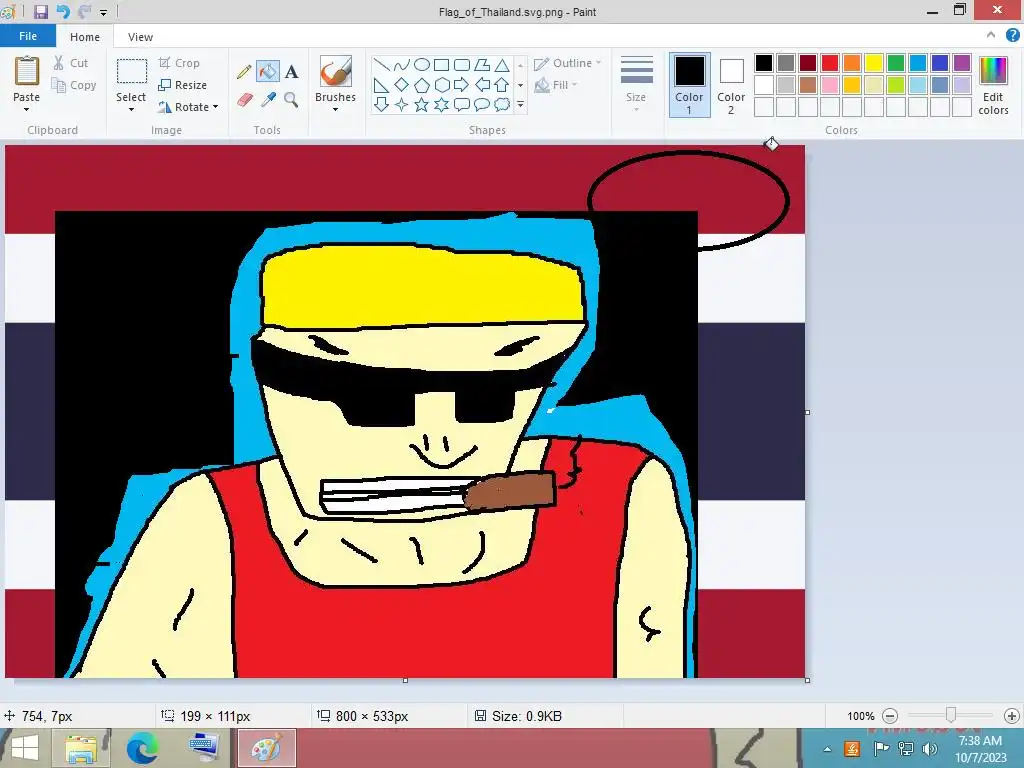1024x768 pixels.
Task: Click the zoom out minus button
Action: click(889, 716)
